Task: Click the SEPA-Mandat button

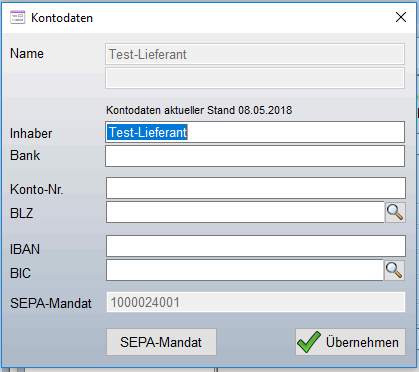Action: point(161,342)
